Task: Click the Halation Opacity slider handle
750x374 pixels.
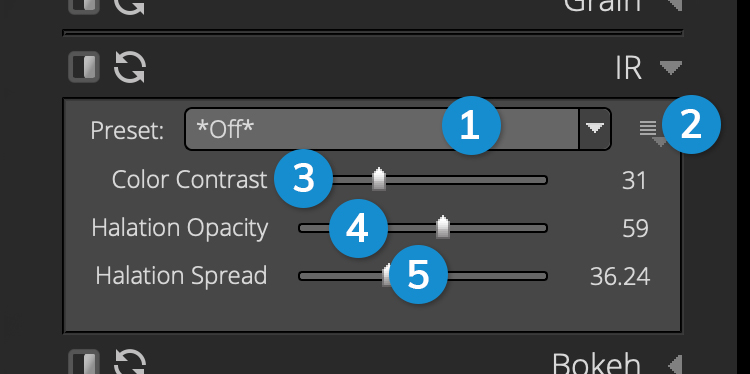Action: pos(443,227)
